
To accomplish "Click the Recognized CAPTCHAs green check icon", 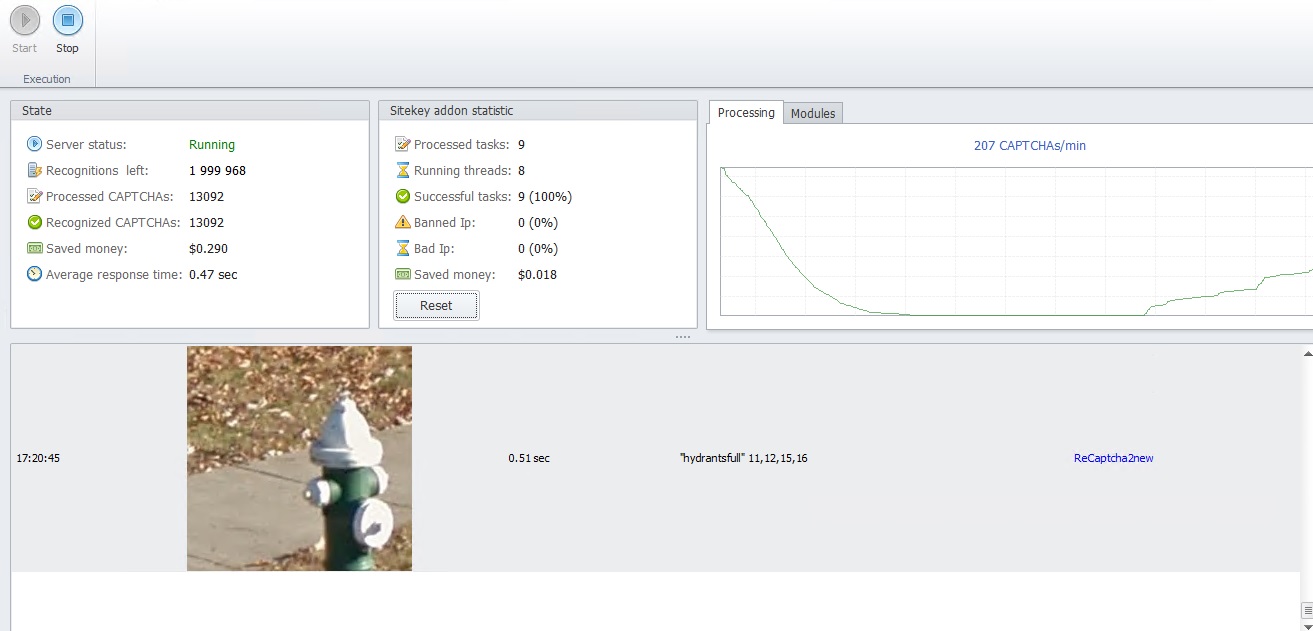I will coord(34,222).
